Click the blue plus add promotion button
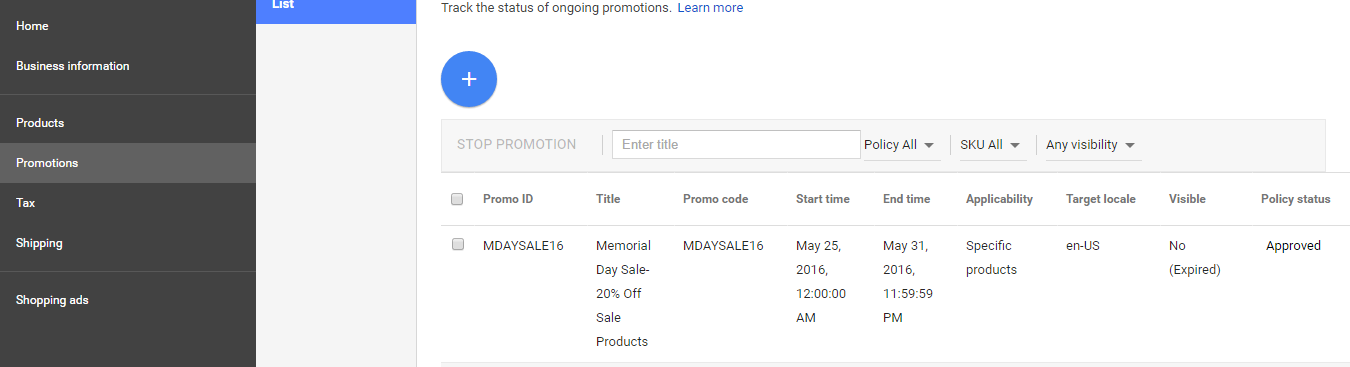The width and height of the screenshot is (1350, 367). [x=469, y=79]
